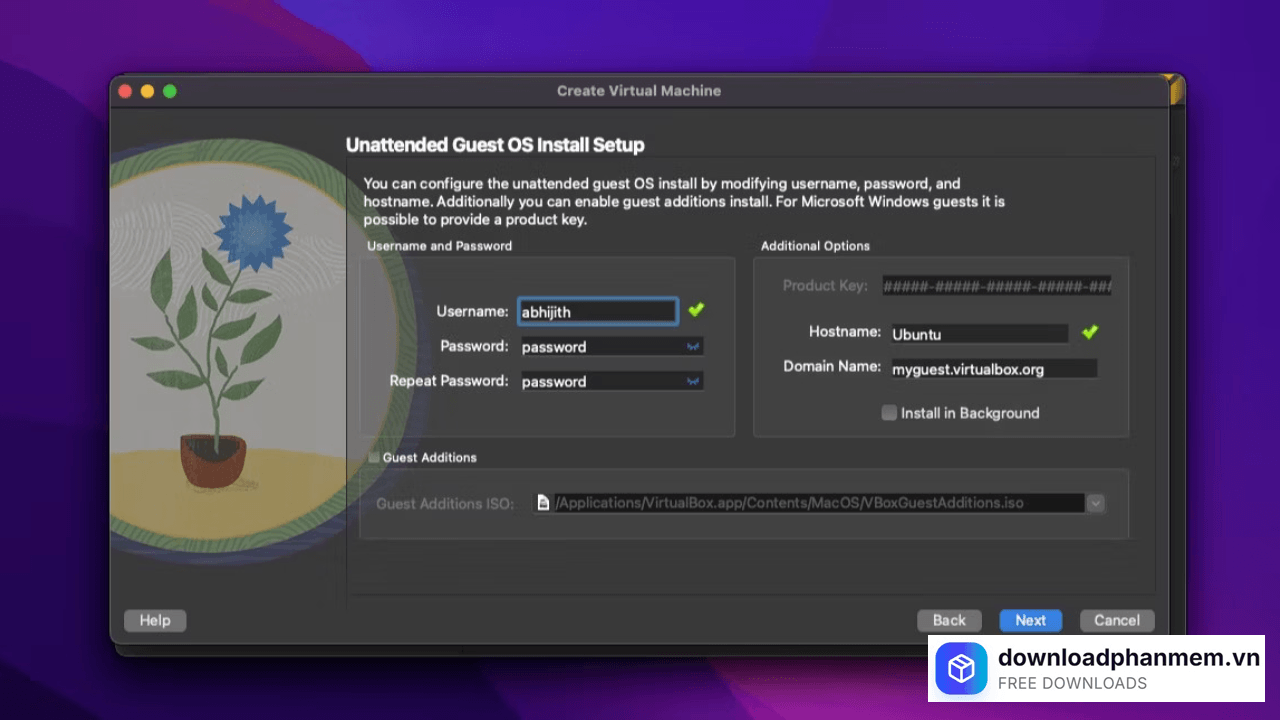Click the green checkmark beside Hostname

pyautogui.click(x=1089, y=332)
